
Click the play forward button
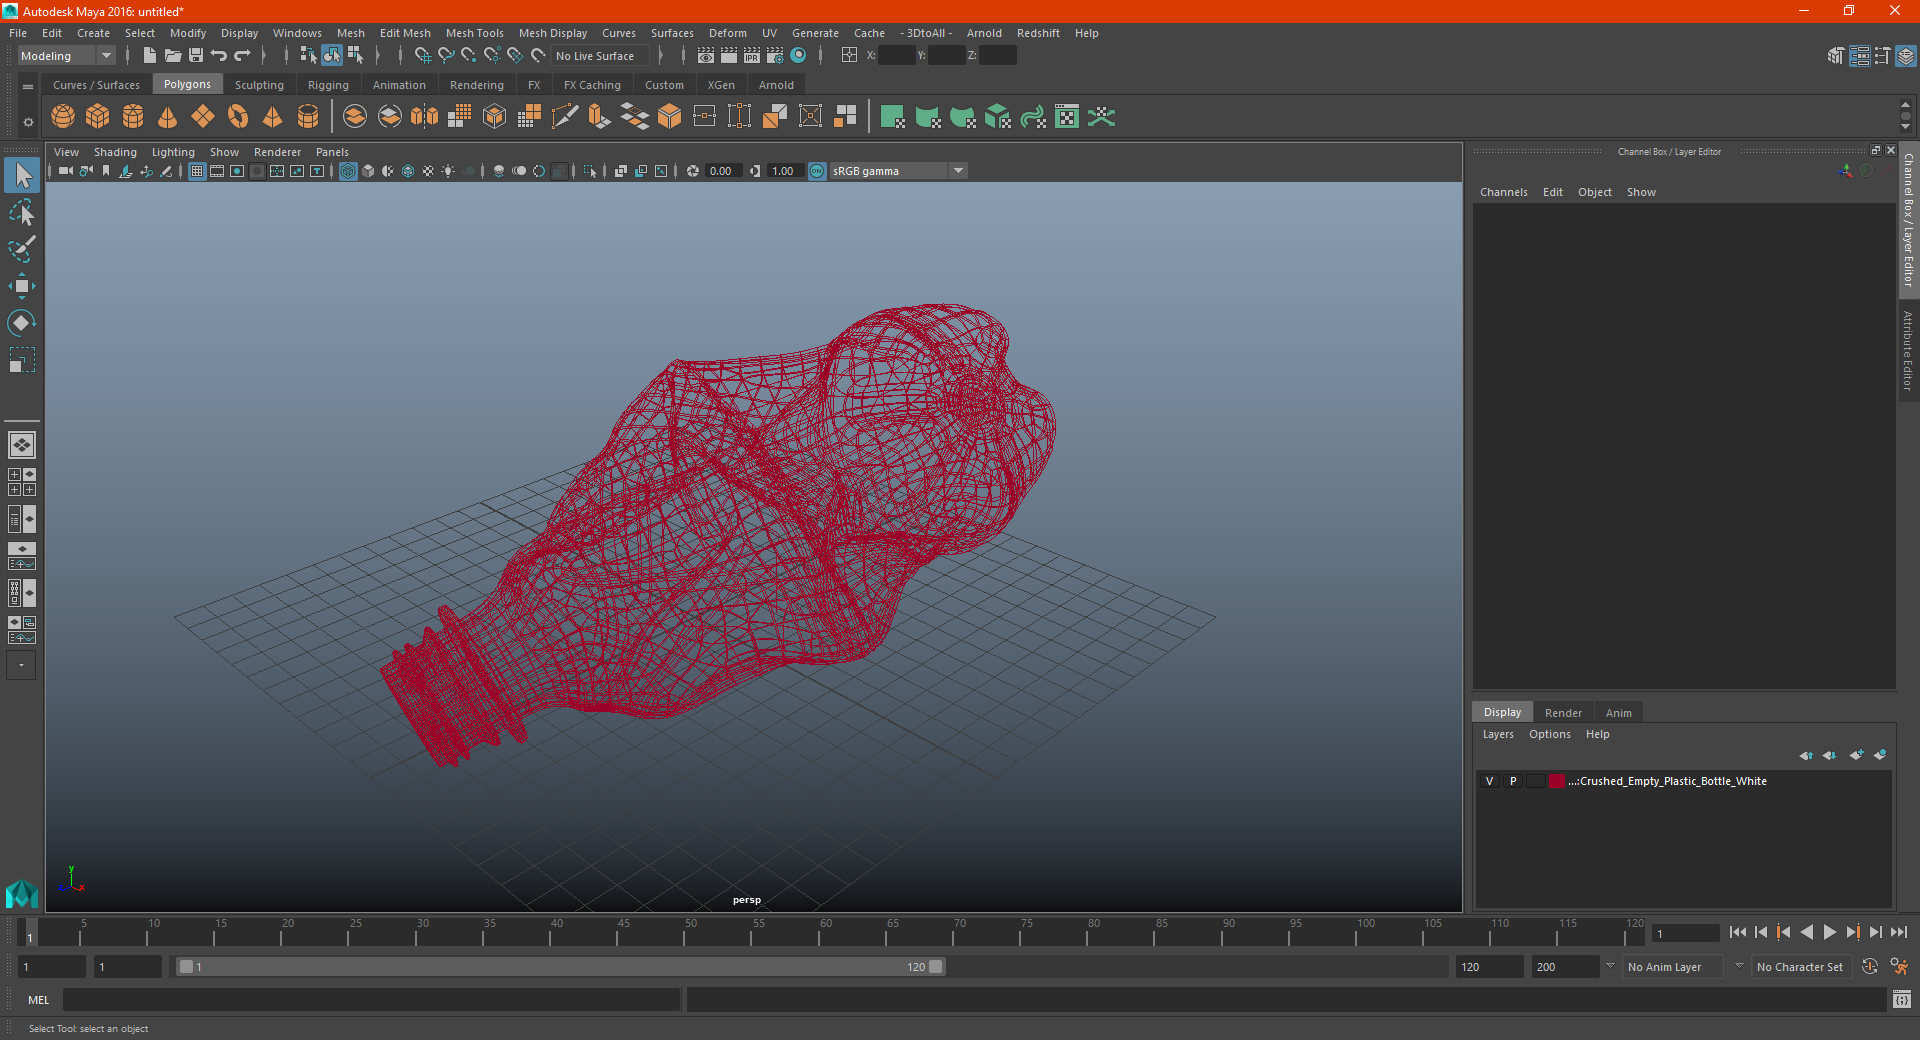tap(1830, 932)
